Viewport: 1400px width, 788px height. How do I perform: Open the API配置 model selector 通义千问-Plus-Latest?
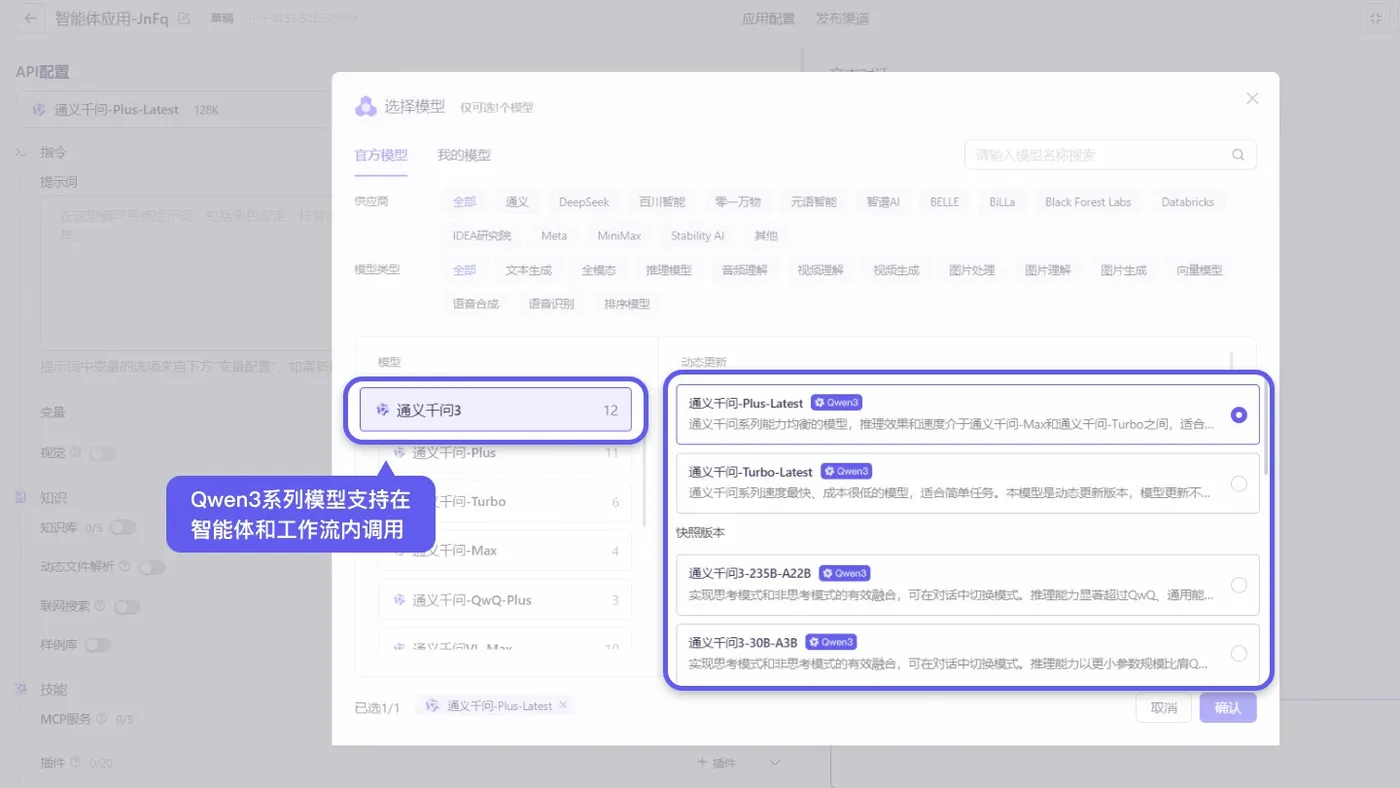[x=175, y=109]
